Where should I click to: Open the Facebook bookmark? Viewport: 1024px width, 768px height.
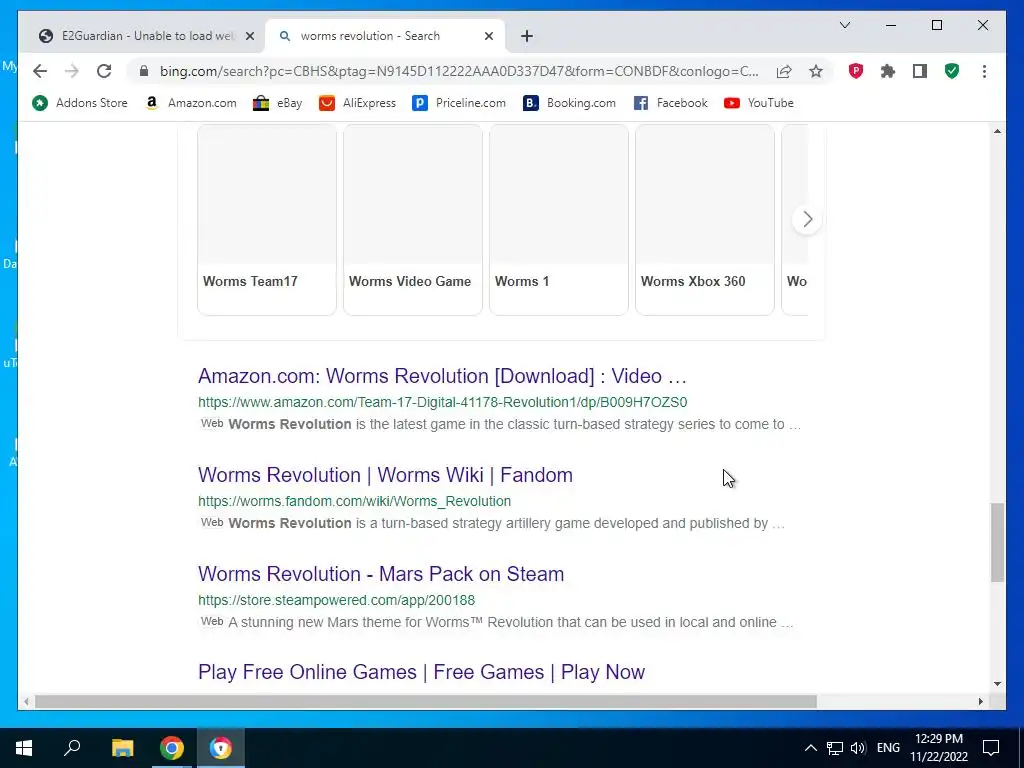pos(671,103)
